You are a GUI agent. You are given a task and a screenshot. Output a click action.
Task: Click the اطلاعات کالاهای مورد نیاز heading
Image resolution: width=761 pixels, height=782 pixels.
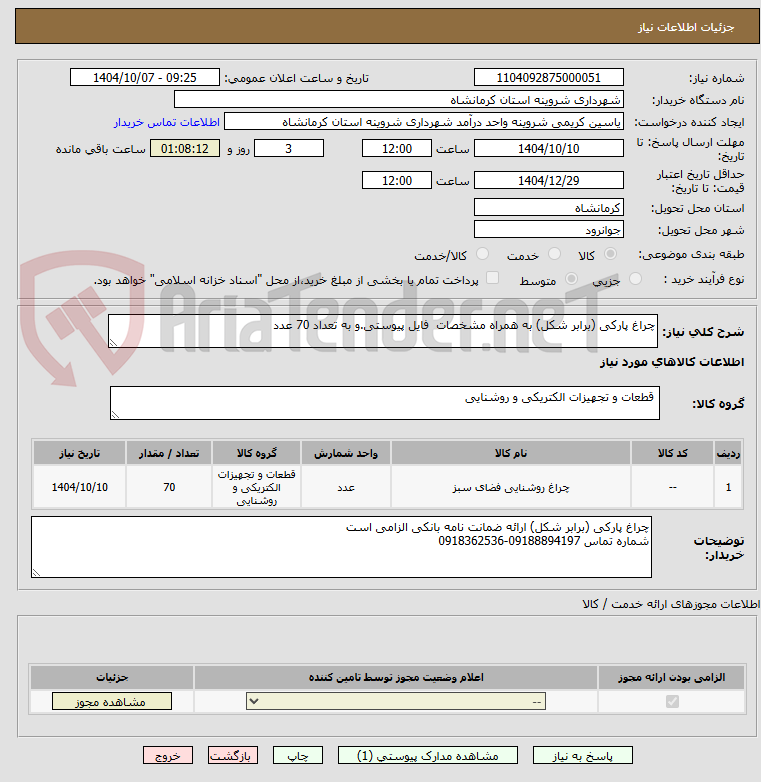click(671, 362)
